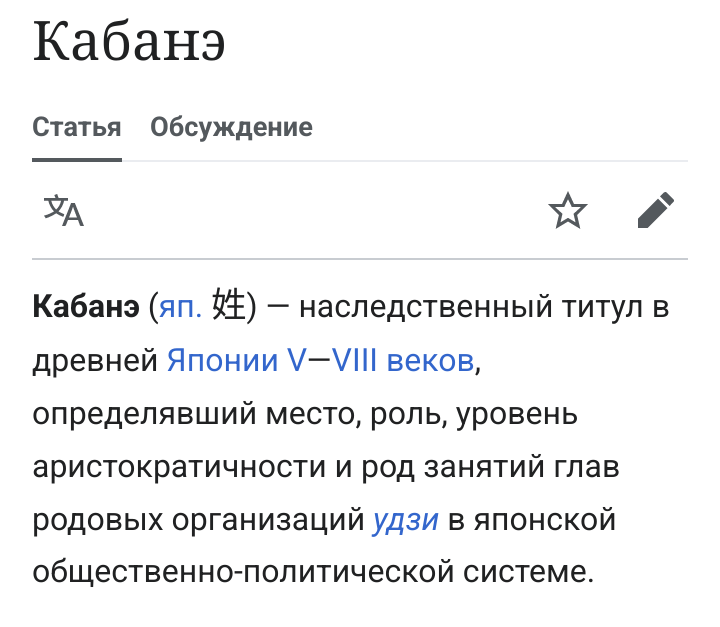Select the Статья tab
Viewport: 720px width, 627px height.
77,127
